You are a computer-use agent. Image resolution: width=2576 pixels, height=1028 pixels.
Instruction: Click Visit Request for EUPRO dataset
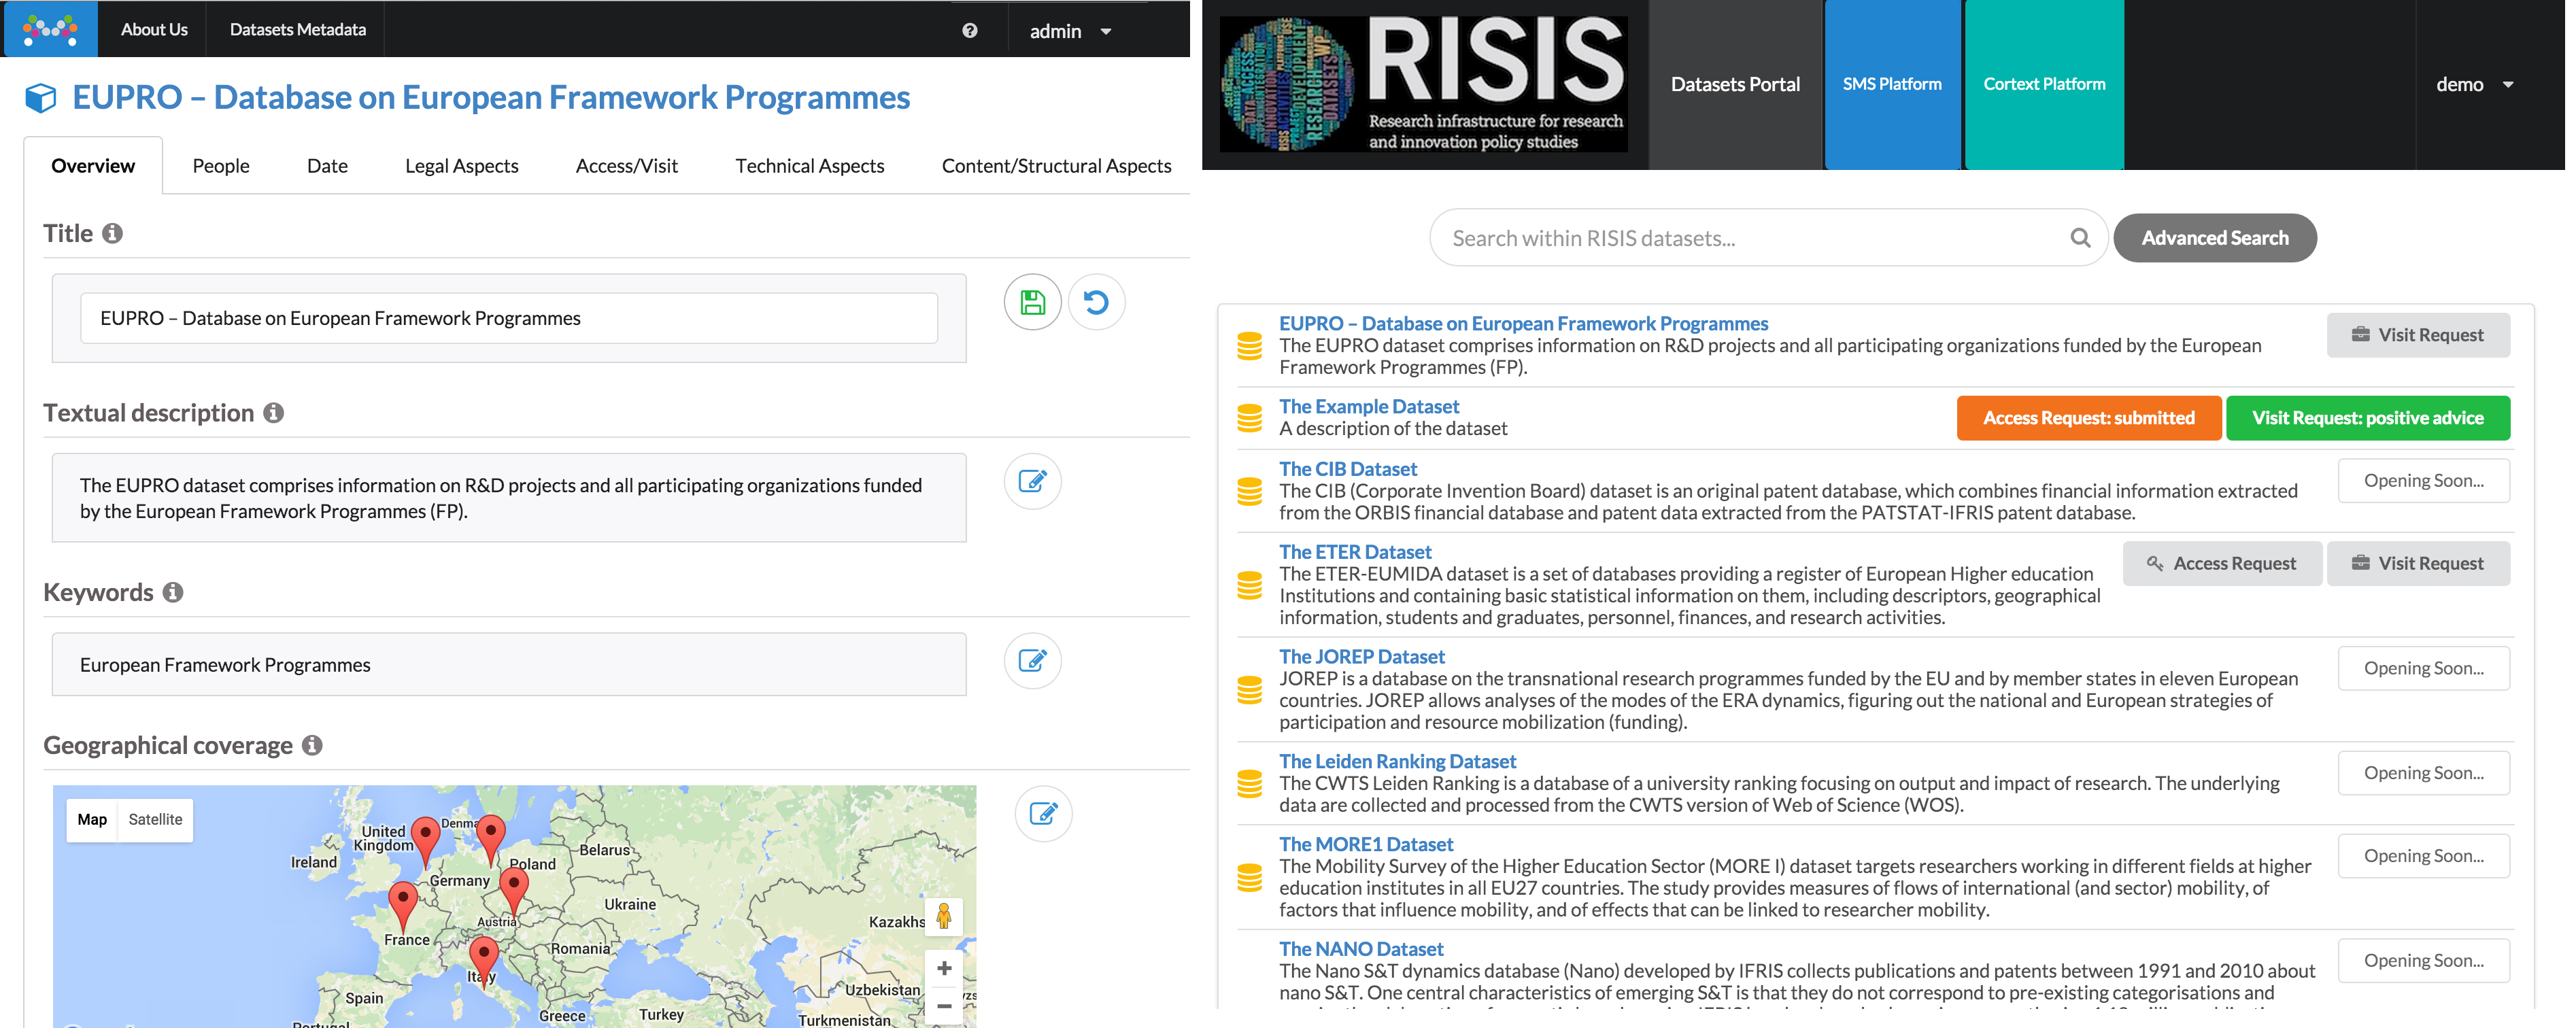2418,335
